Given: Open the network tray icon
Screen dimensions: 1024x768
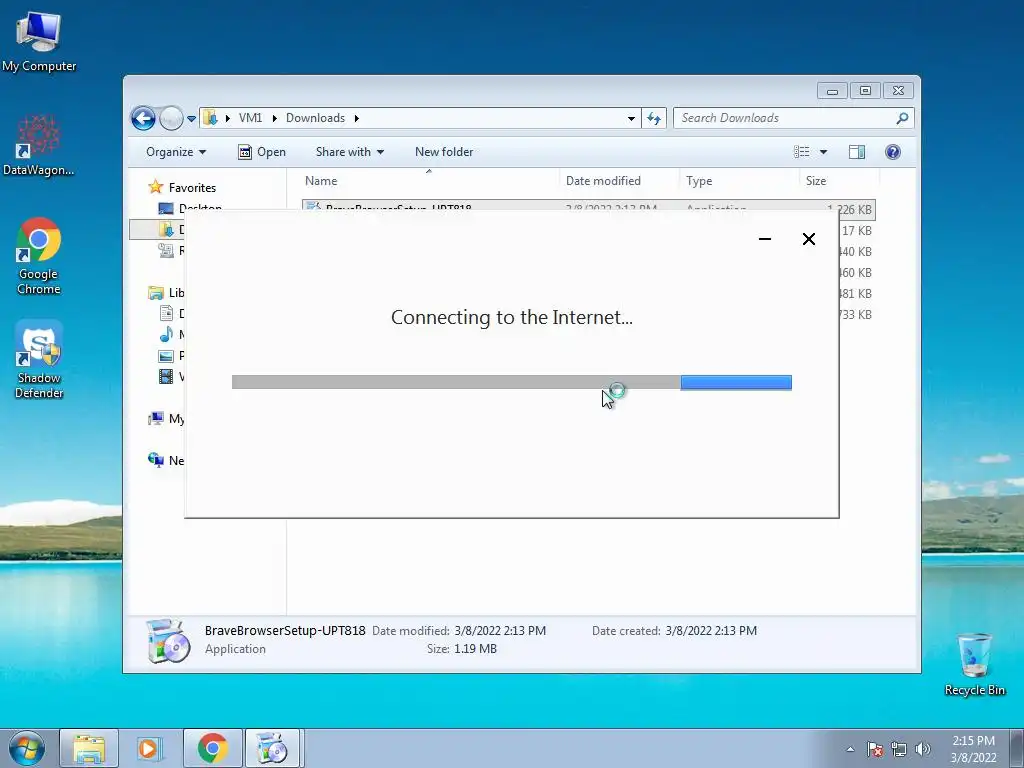Looking at the screenshot, I should [899, 749].
